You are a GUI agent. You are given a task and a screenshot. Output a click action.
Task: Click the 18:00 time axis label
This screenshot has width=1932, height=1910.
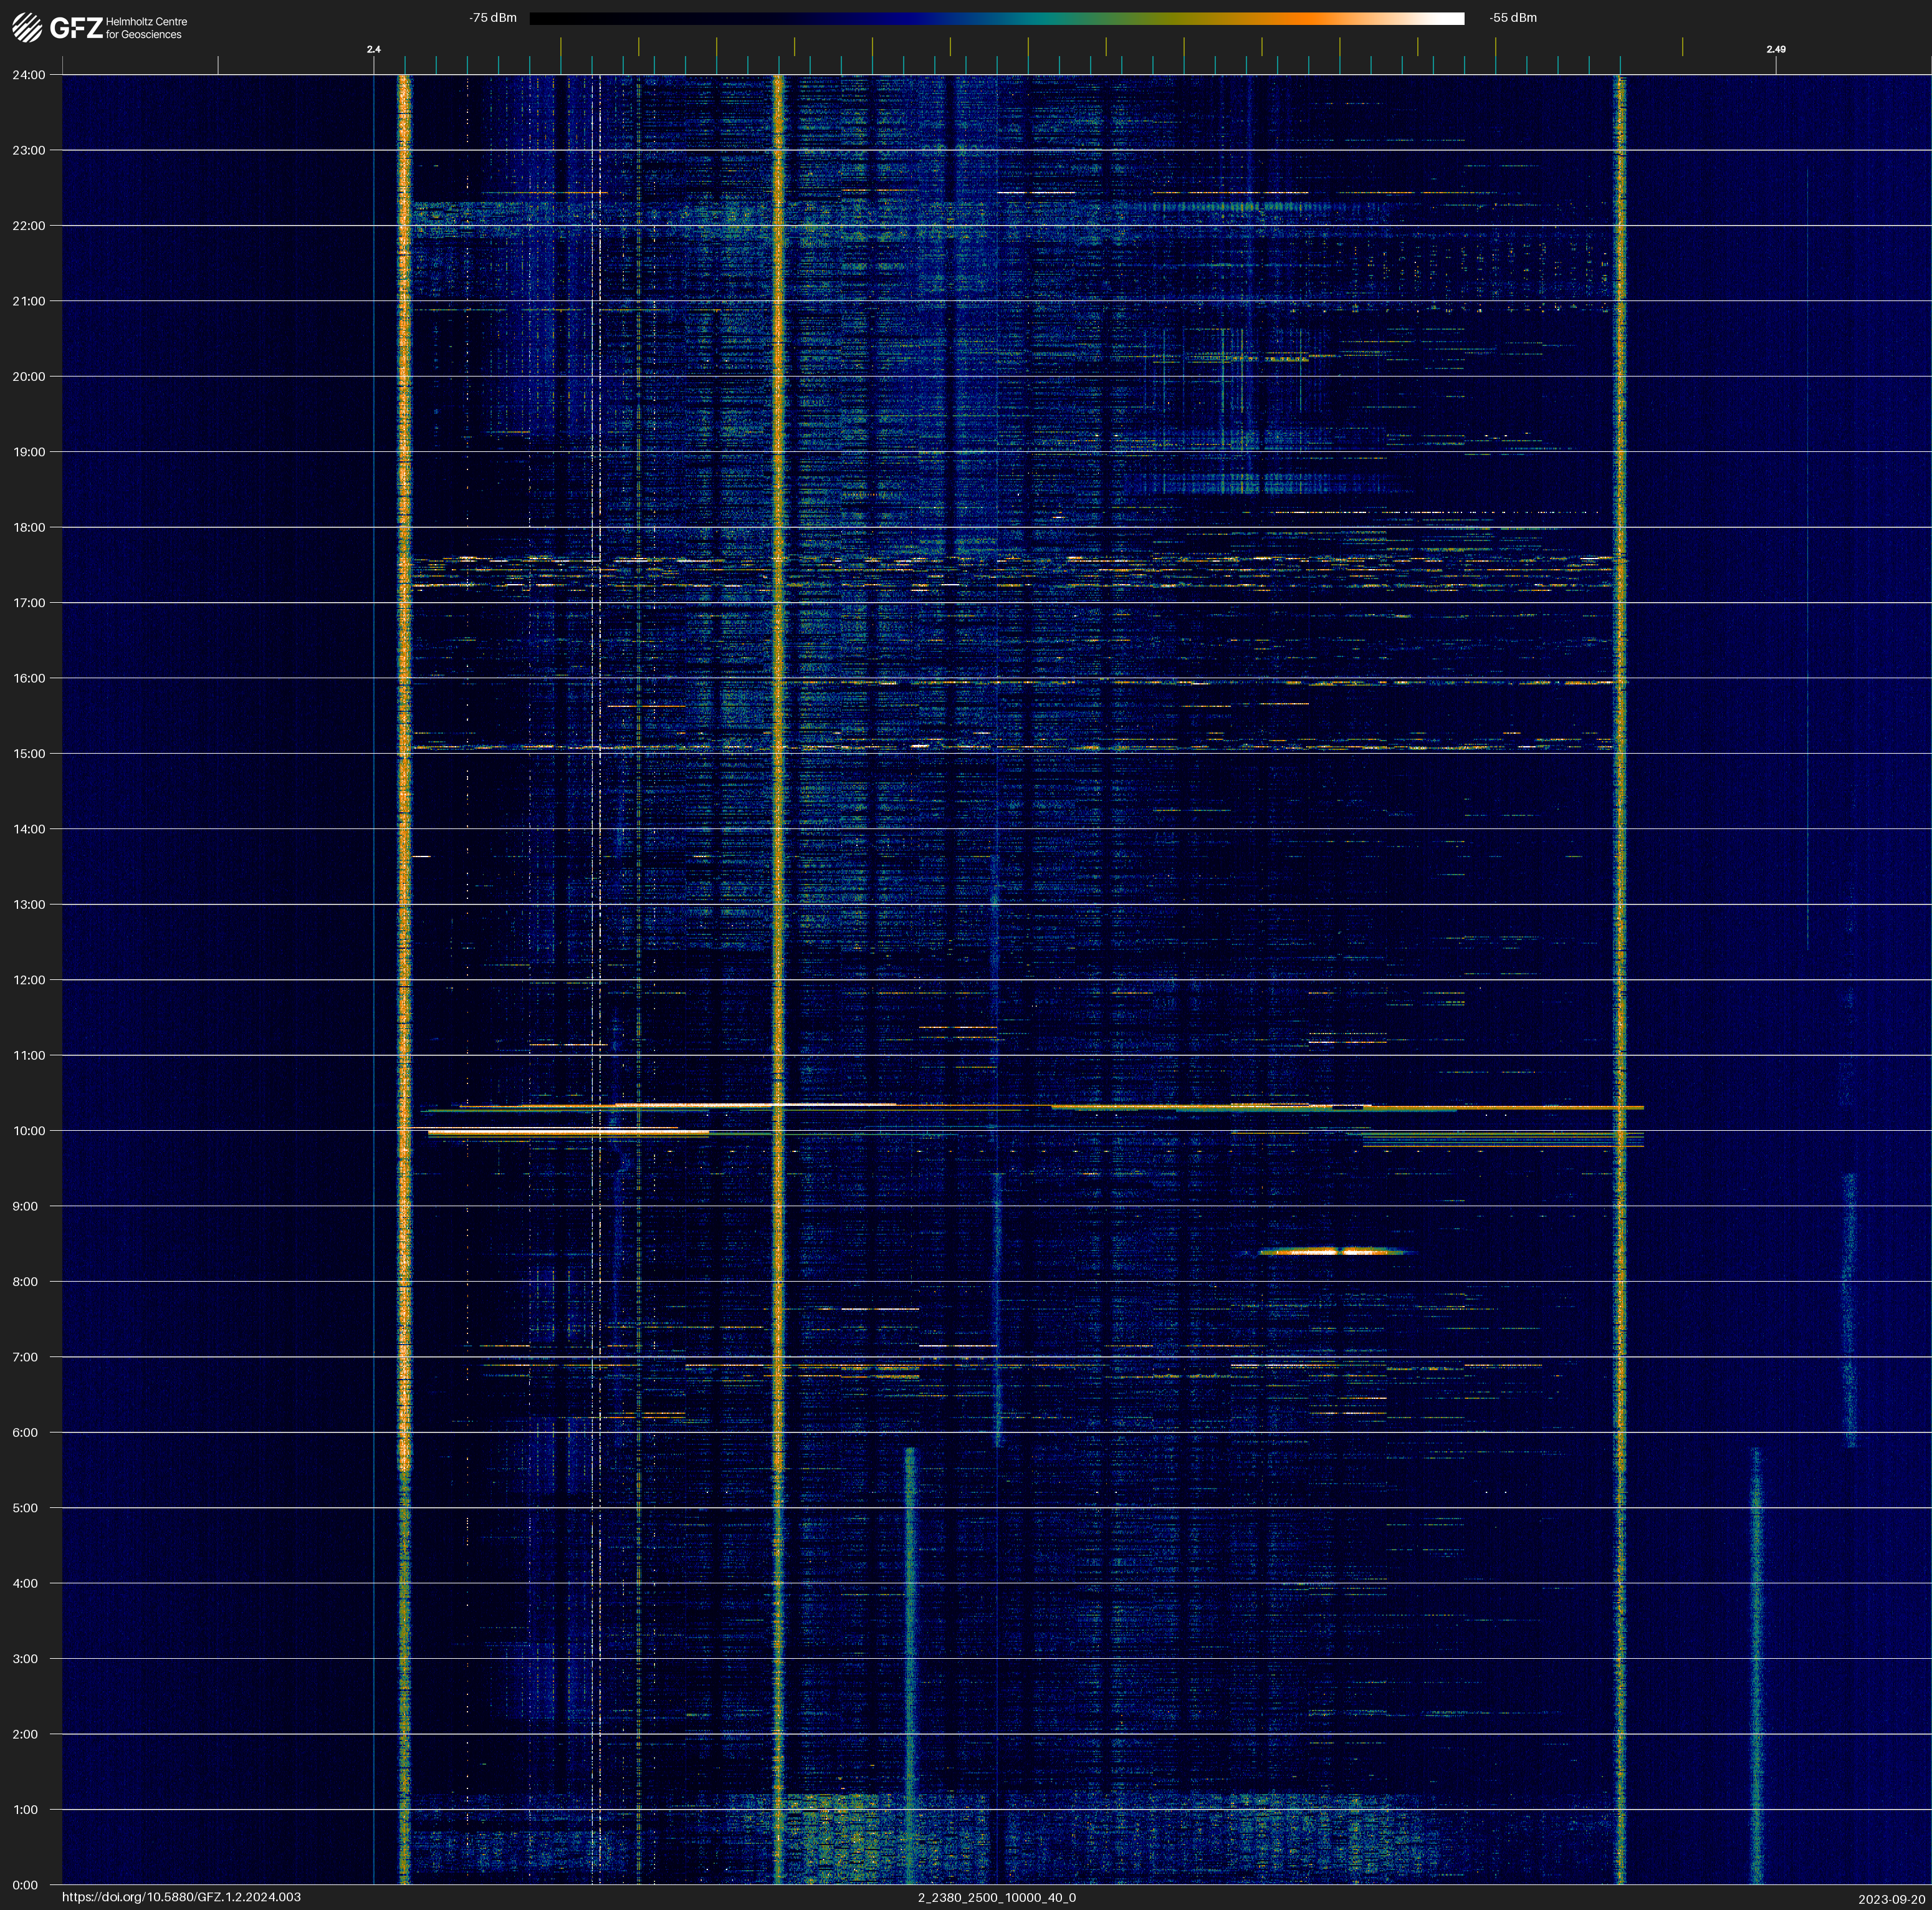tap(28, 527)
